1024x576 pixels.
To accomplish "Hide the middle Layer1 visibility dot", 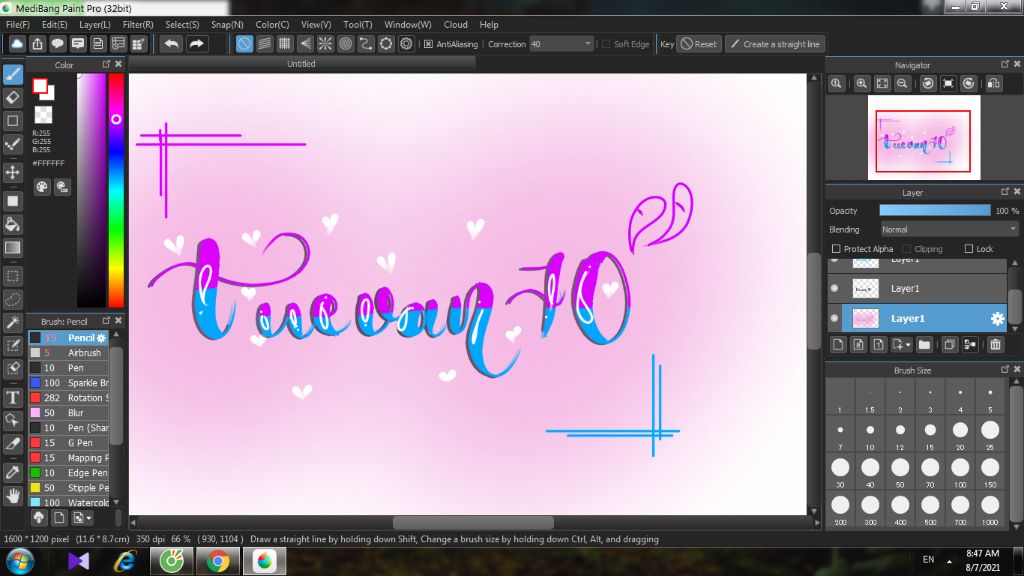I will click(835, 288).
